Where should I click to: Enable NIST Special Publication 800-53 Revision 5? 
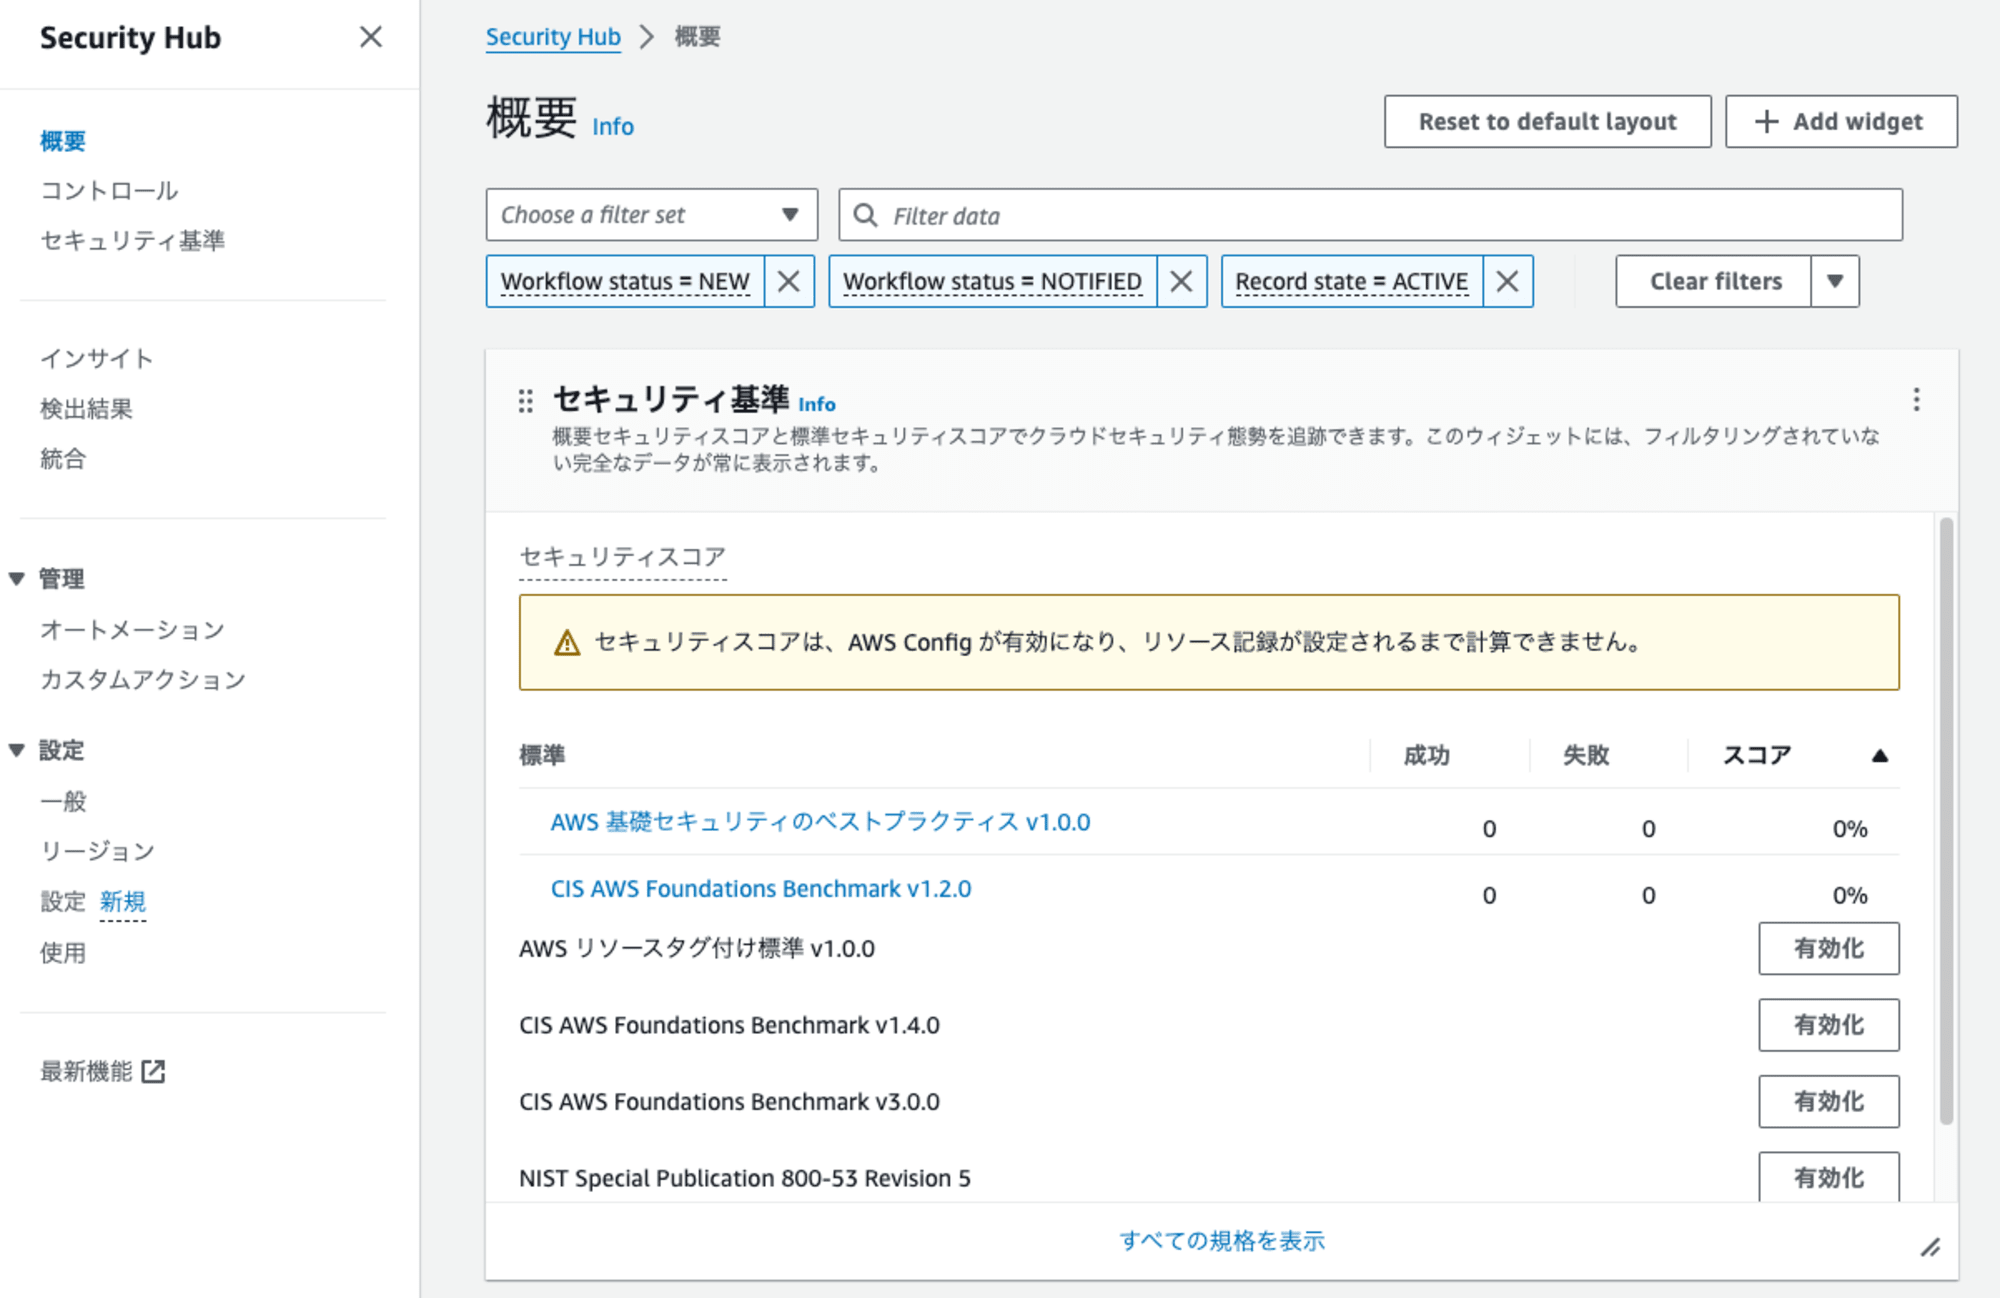[1828, 1177]
